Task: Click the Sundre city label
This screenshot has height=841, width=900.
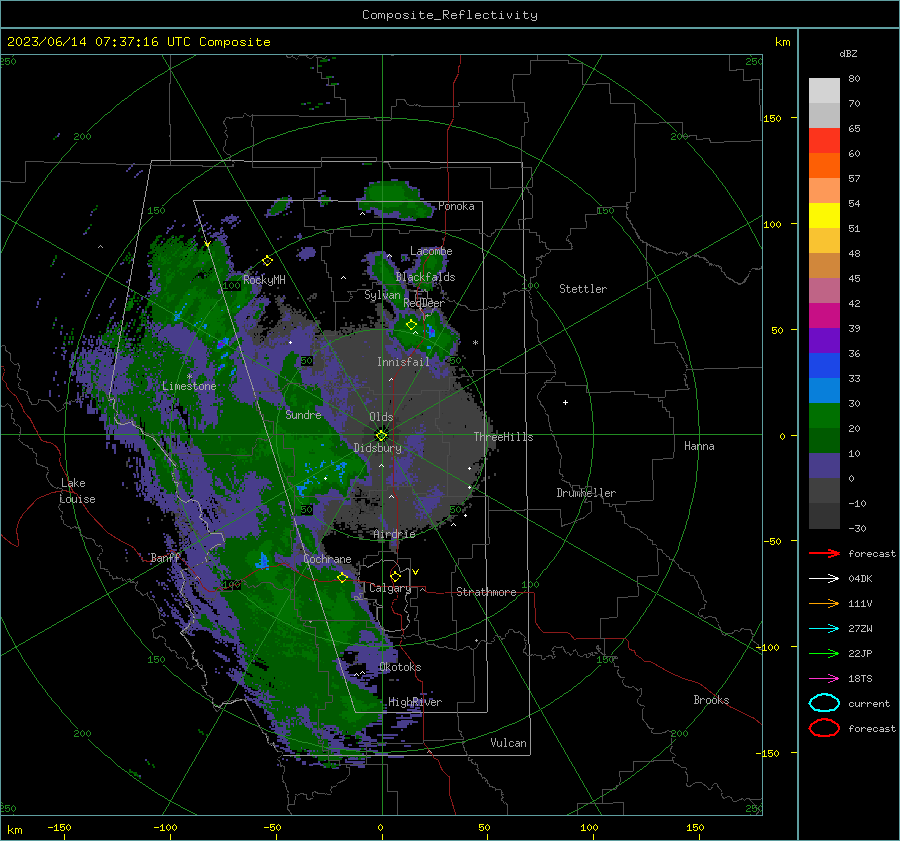Action: (304, 414)
